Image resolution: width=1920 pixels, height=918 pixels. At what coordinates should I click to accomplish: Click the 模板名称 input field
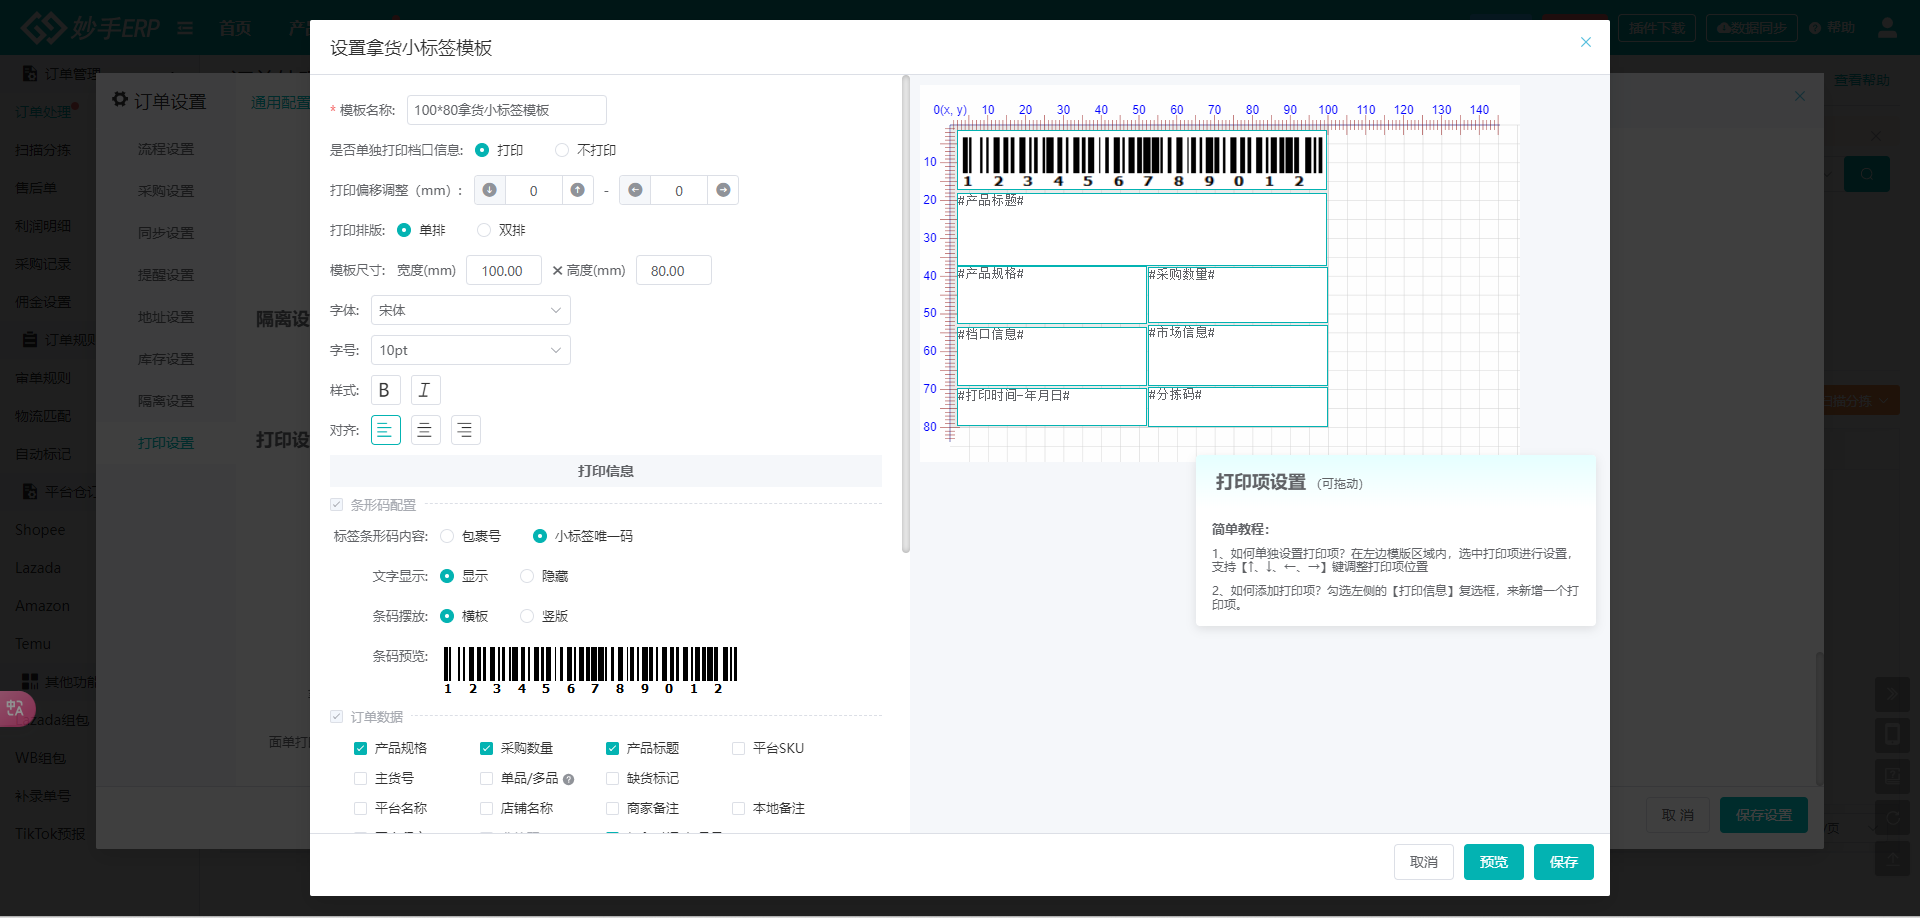[507, 110]
